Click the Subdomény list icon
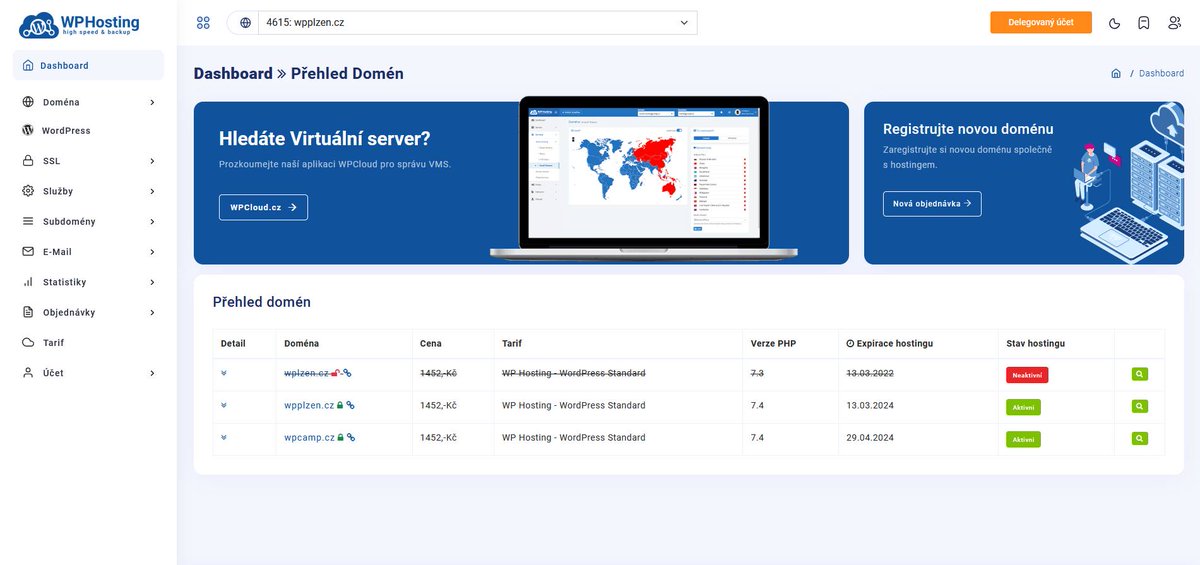 pyautogui.click(x=28, y=221)
